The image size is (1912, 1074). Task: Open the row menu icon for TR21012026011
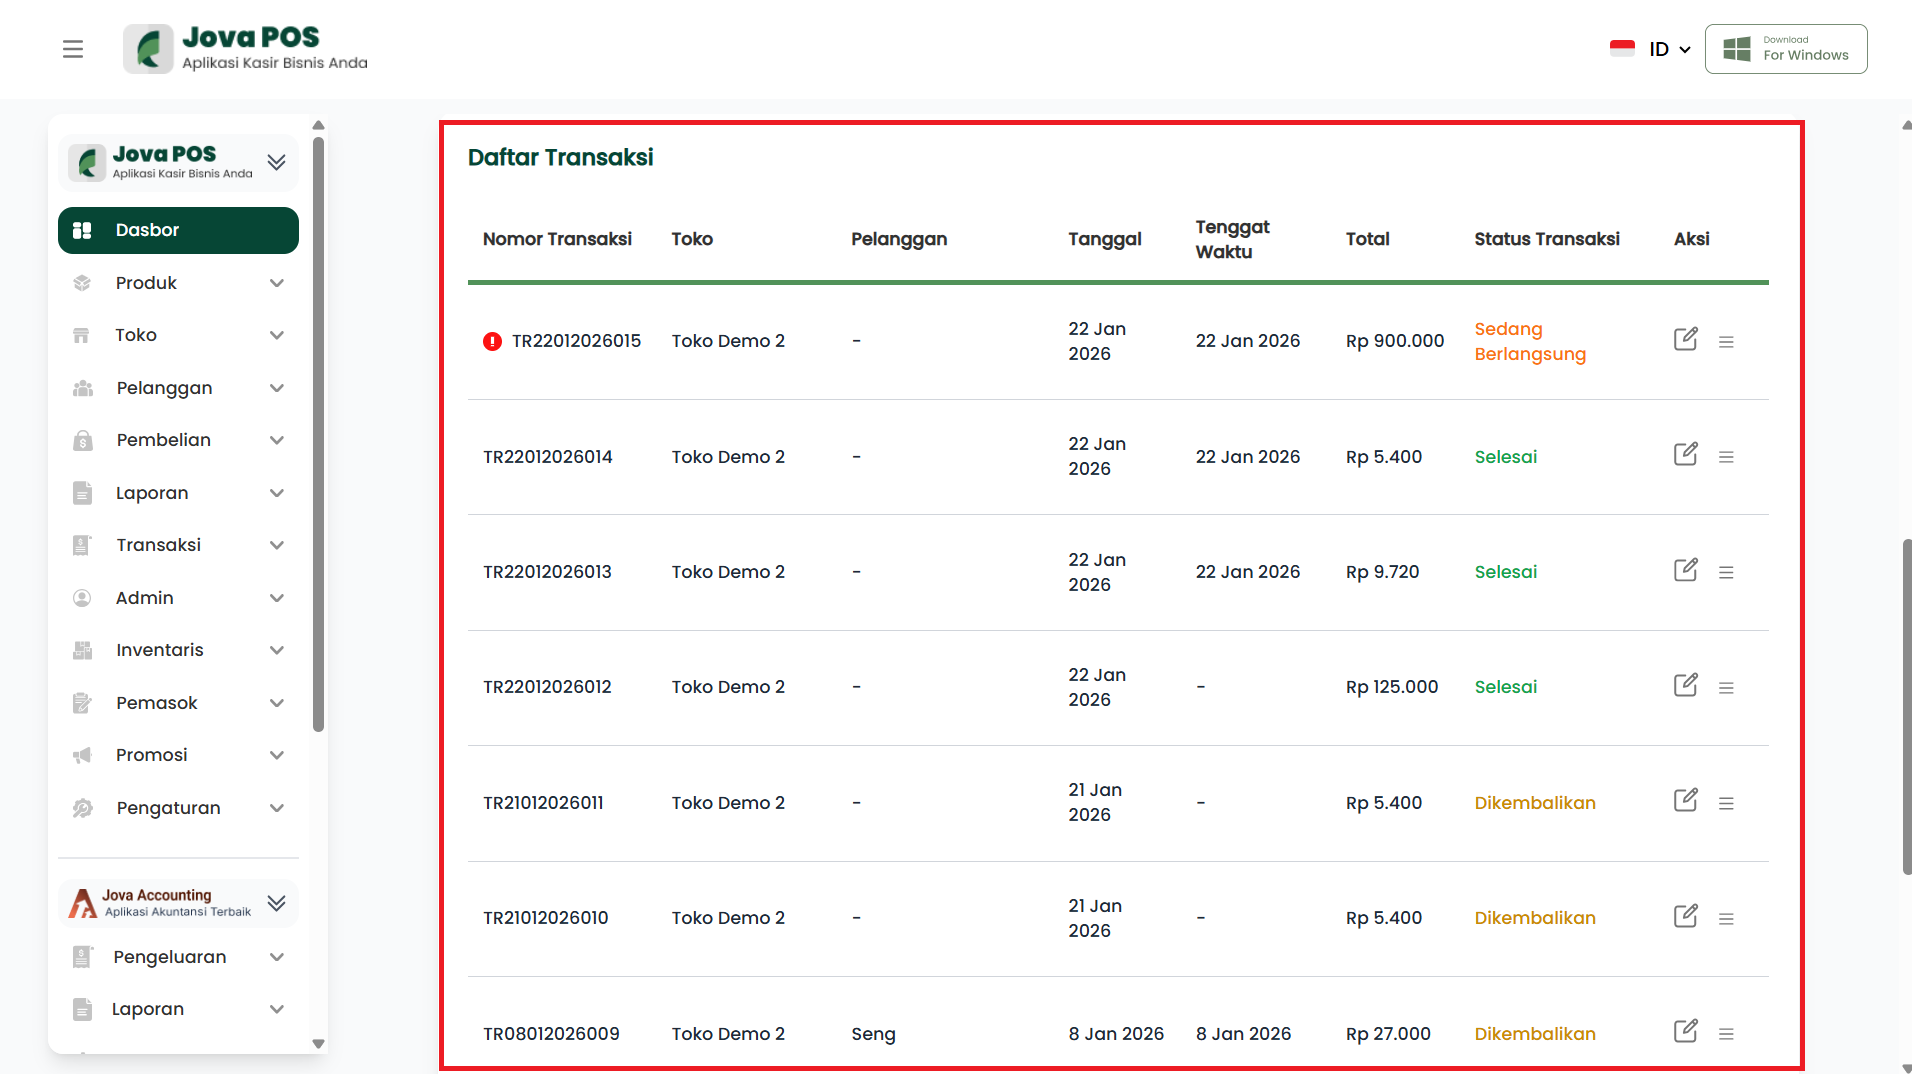[x=1726, y=803]
